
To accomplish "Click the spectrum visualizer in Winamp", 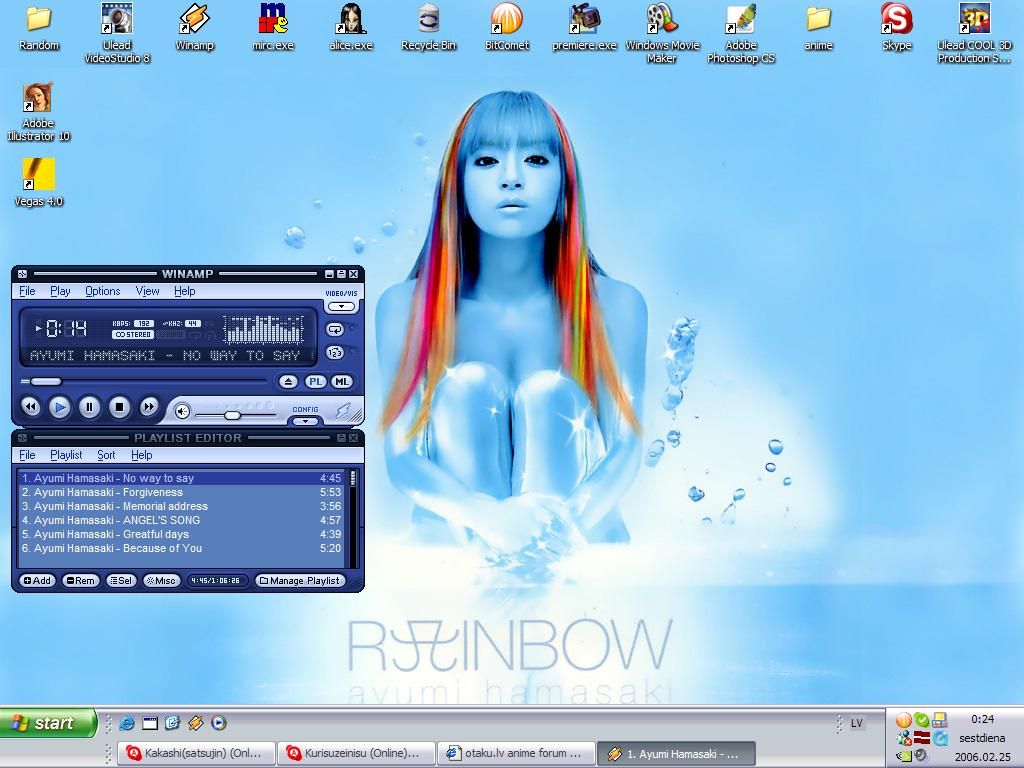I will 264,329.
